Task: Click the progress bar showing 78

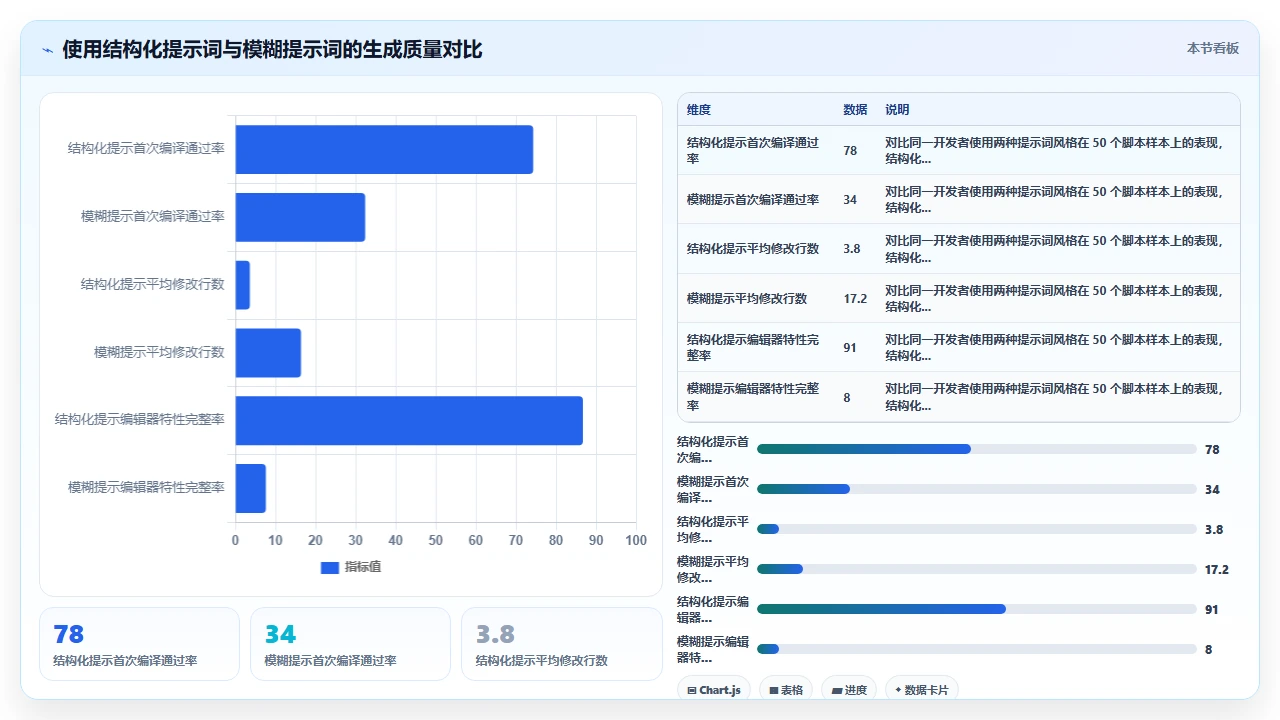Action: coord(976,449)
